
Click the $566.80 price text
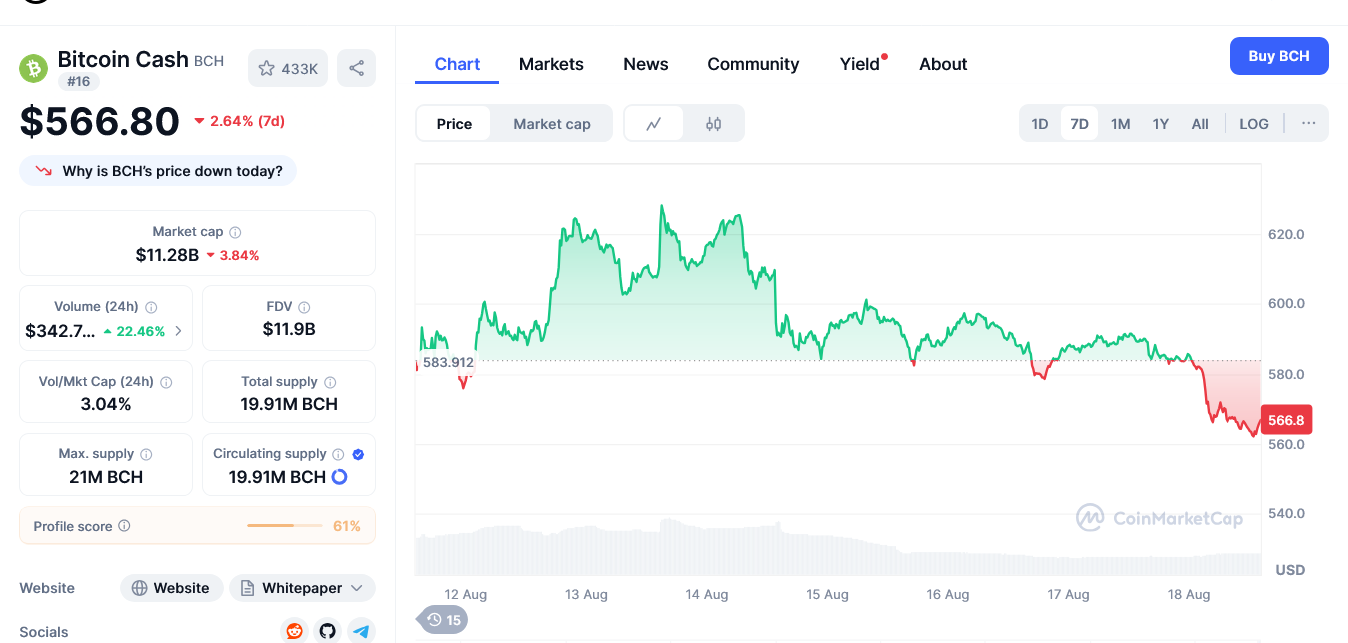pos(100,121)
